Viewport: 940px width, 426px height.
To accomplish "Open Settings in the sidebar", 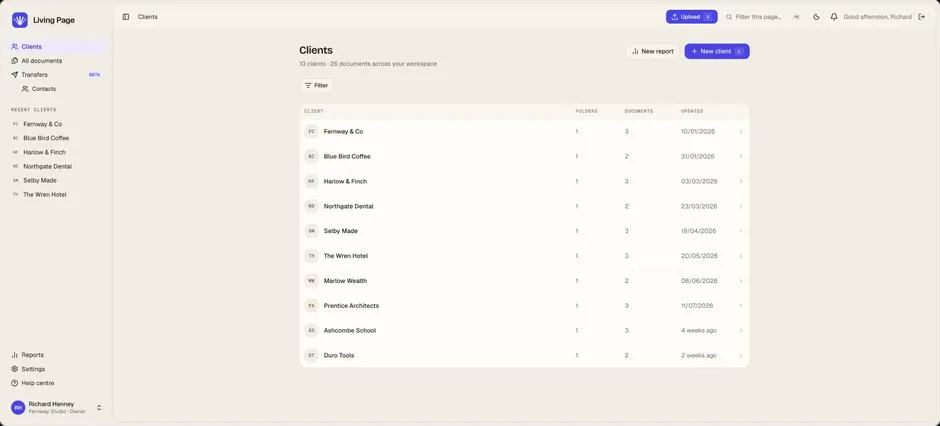I will pos(58,369).
